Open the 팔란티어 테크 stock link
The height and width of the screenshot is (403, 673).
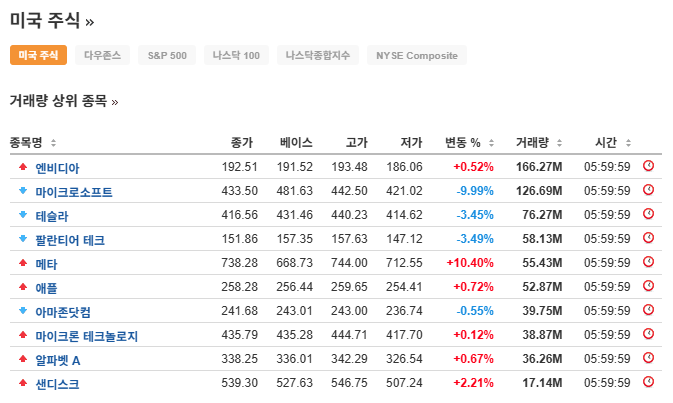coord(70,240)
